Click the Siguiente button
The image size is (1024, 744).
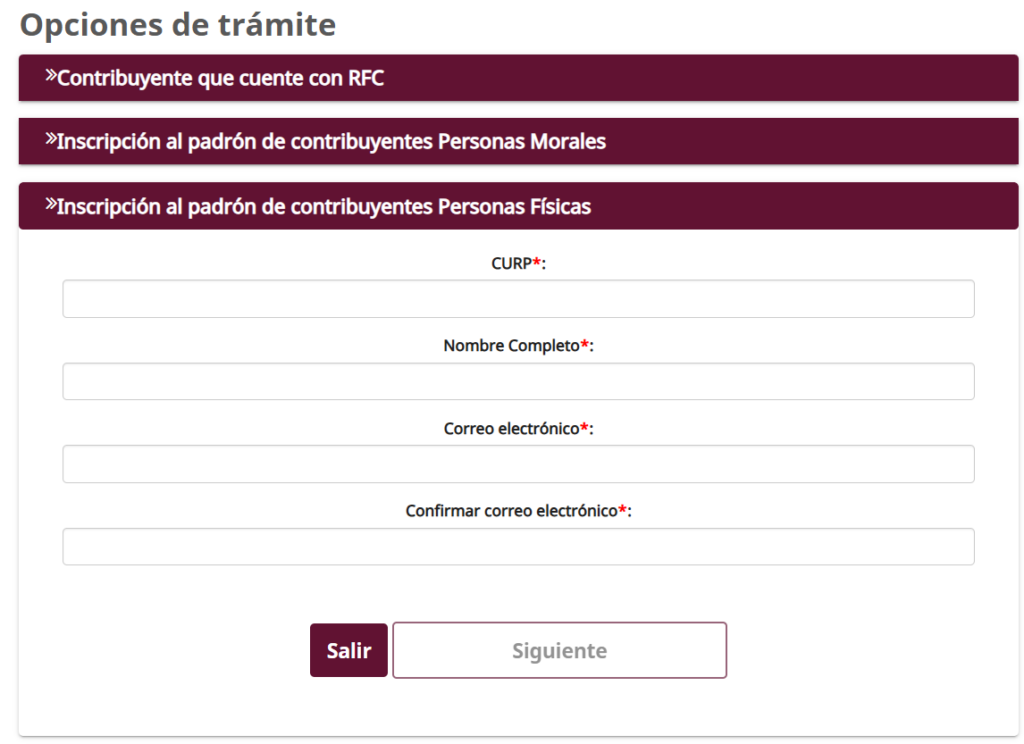click(559, 651)
